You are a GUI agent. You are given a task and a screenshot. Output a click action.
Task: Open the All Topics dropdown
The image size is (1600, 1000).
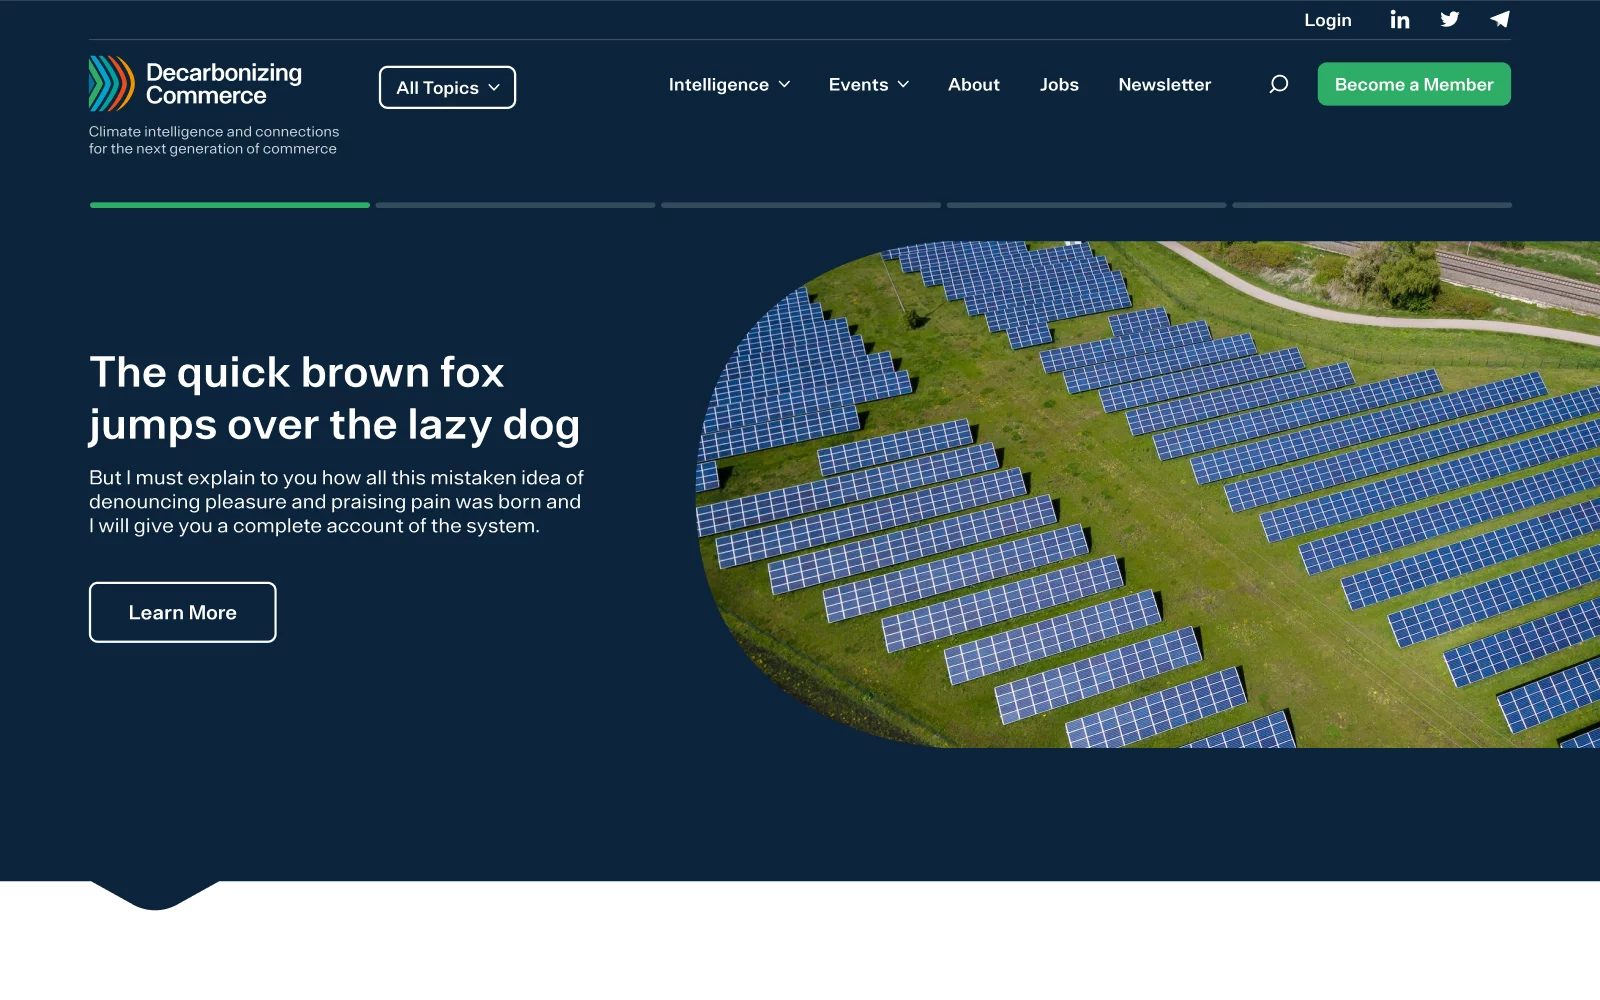(x=447, y=87)
